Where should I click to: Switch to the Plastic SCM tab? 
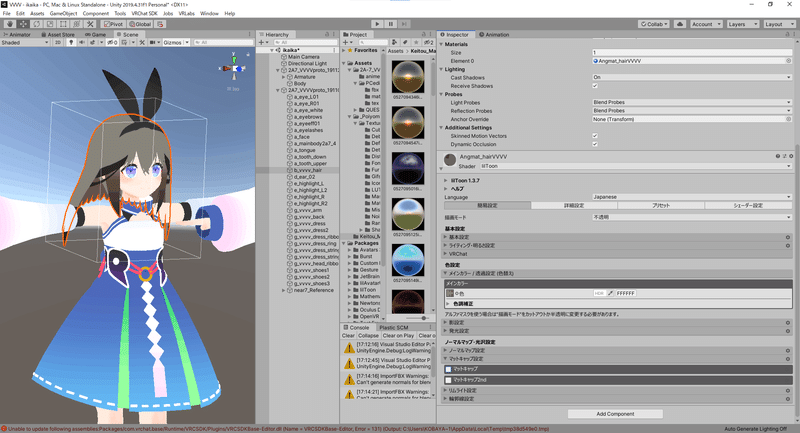[x=393, y=327]
